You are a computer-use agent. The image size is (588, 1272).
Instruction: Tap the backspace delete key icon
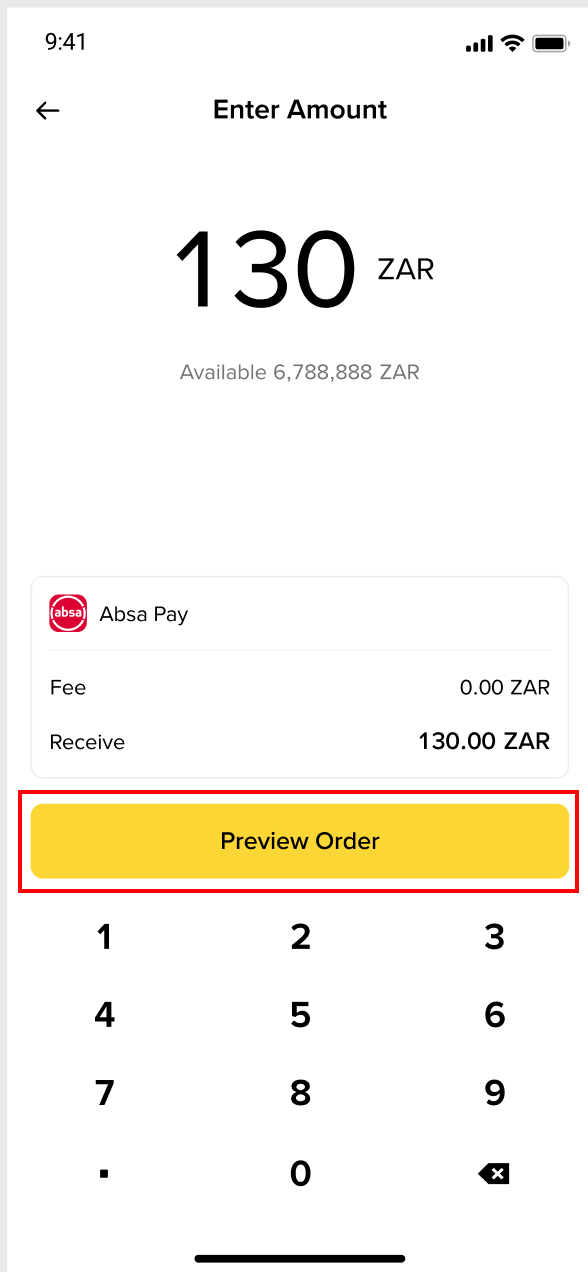click(x=494, y=1173)
